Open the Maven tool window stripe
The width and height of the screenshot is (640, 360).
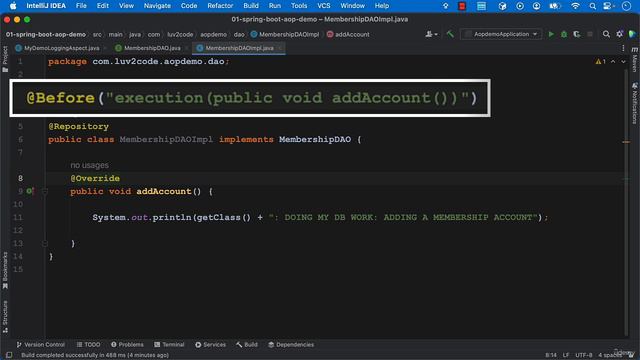point(635,59)
